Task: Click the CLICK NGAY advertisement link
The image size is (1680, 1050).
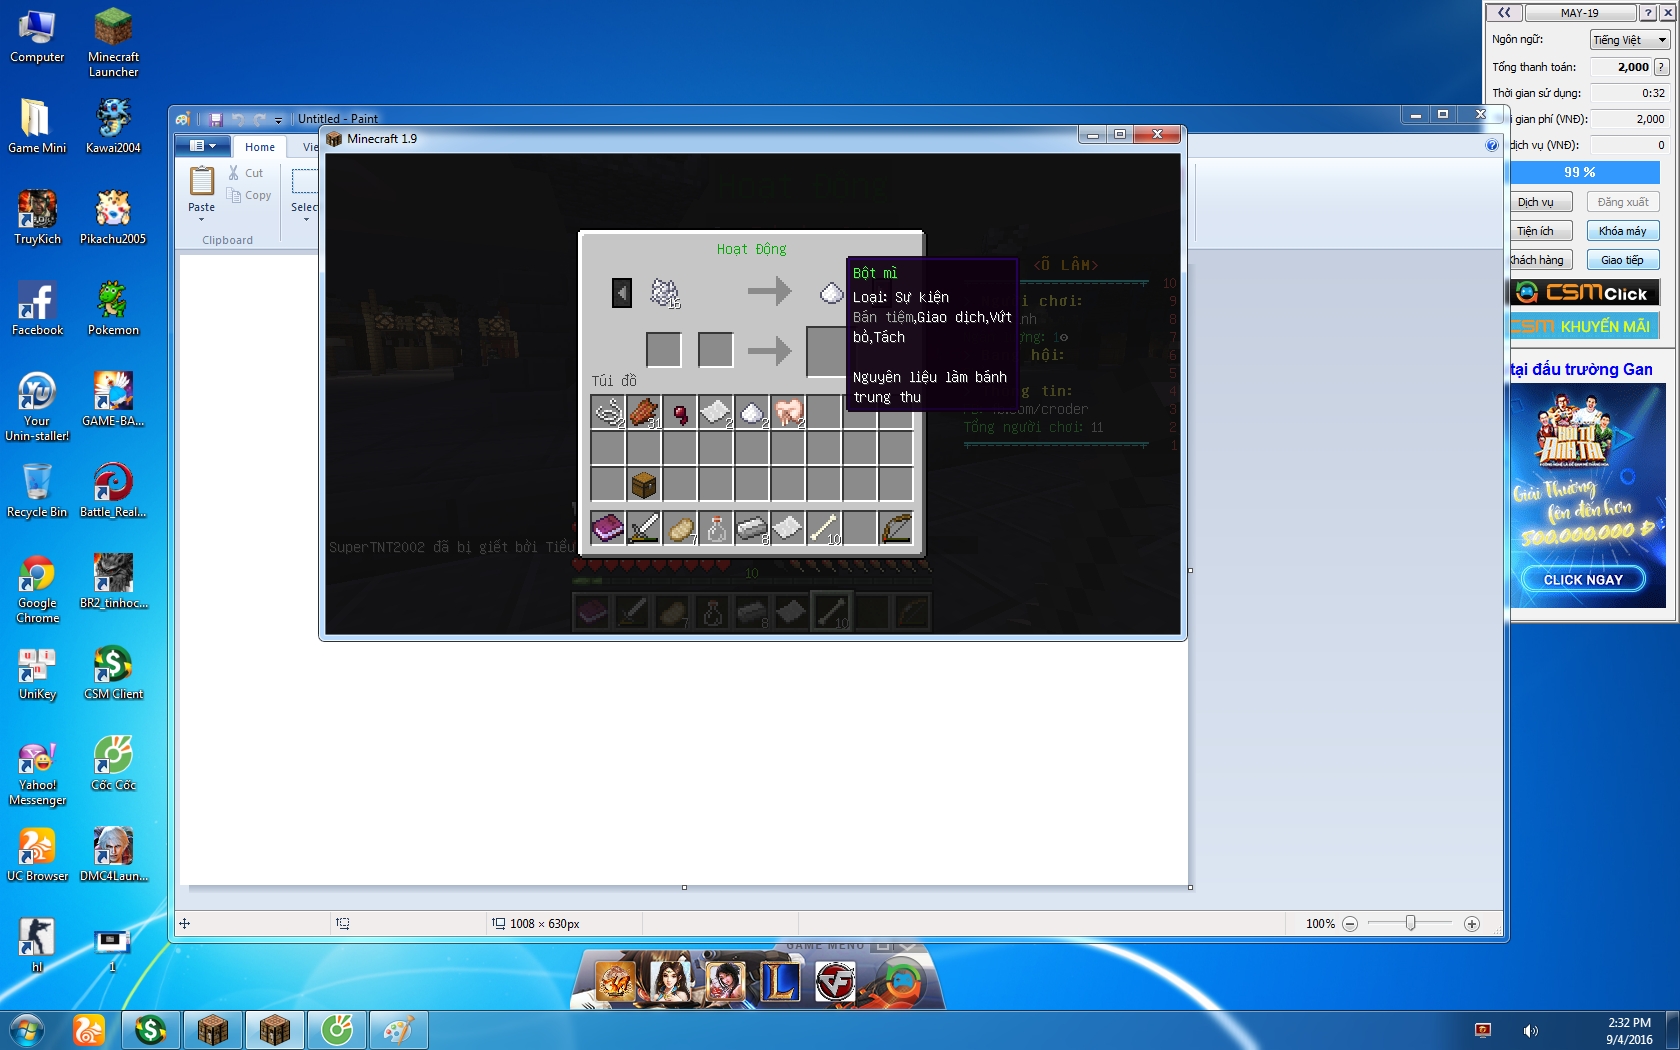Action: coord(1583,579)
